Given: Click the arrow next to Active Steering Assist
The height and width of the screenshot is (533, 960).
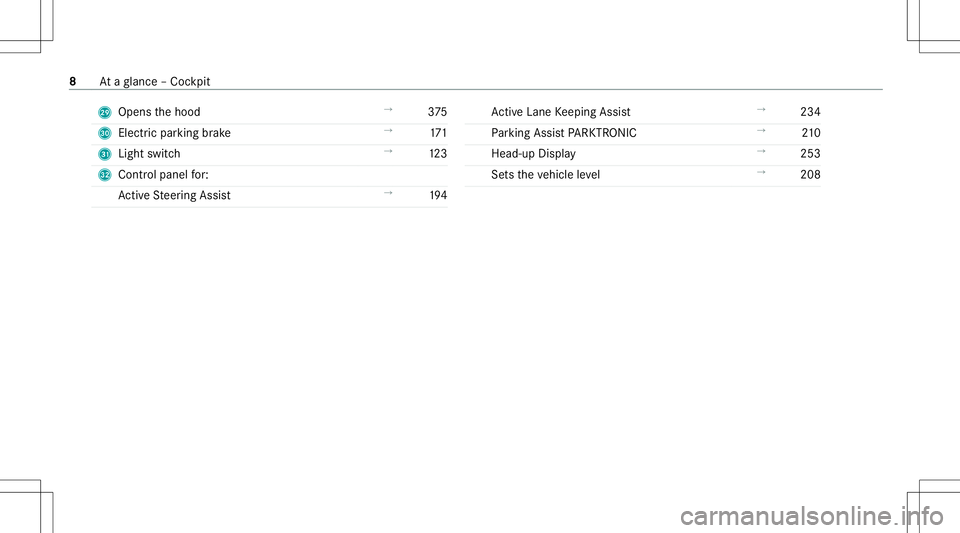Looking at the screenshot, I should [x=388, y=193].
